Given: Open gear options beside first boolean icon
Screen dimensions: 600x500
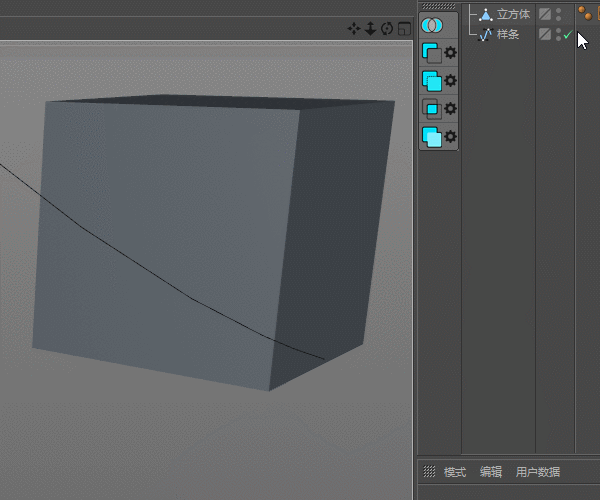Looking at the screenshot, I should pos(450,53).
